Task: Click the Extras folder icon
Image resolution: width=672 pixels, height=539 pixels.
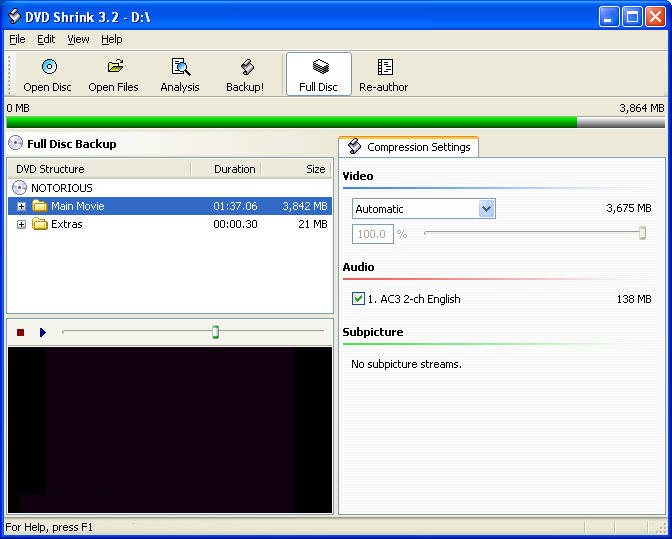Action: point(40,224)
